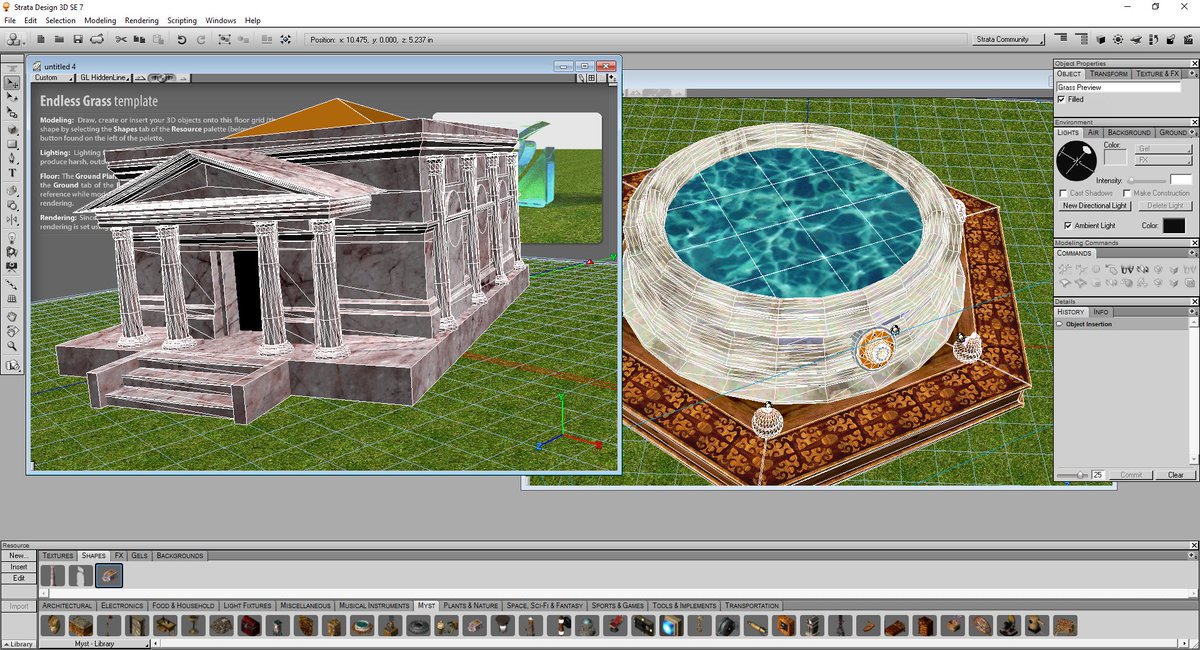The height and width of the screenshot is (650, 1200).
Task: Click the Grass Preview name field
Action: click(x=1118, y=87)
